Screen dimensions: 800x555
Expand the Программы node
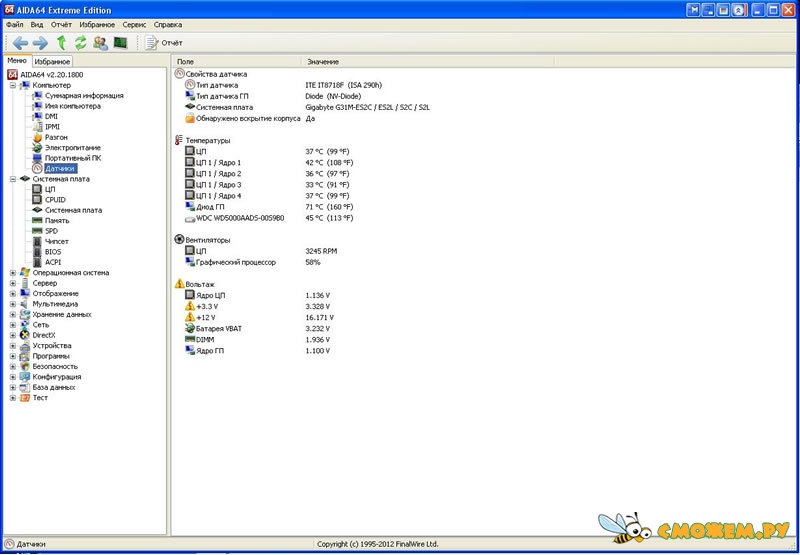coord(13,356)
